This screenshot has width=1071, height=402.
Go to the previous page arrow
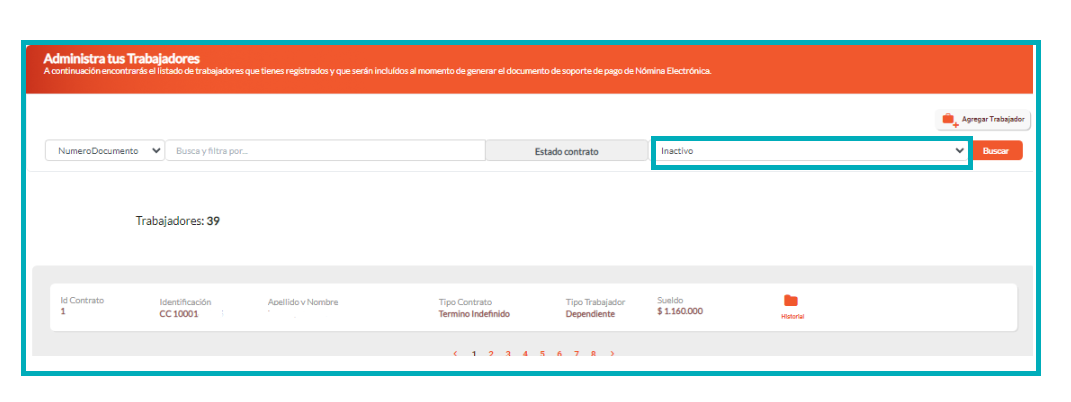tap(456, 354)
